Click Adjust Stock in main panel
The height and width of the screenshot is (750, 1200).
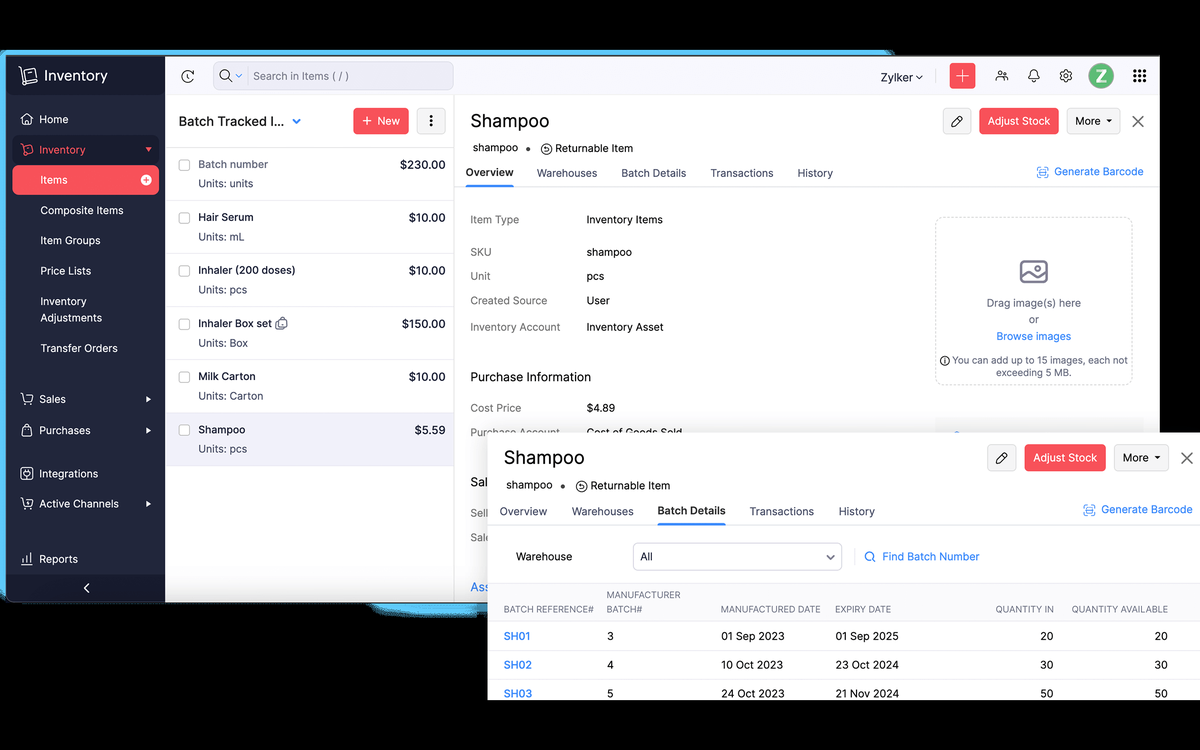pyautogui.click(x=1019, y=121)
